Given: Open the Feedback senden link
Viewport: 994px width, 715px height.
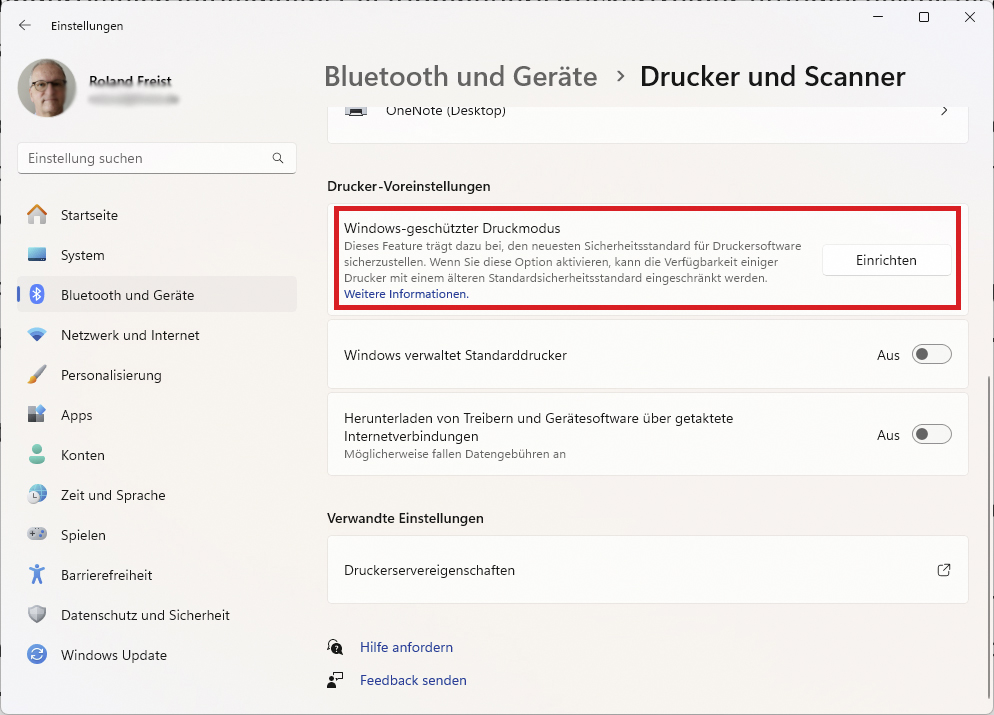Looking at the screenshot, I should (x=413, y=680).
